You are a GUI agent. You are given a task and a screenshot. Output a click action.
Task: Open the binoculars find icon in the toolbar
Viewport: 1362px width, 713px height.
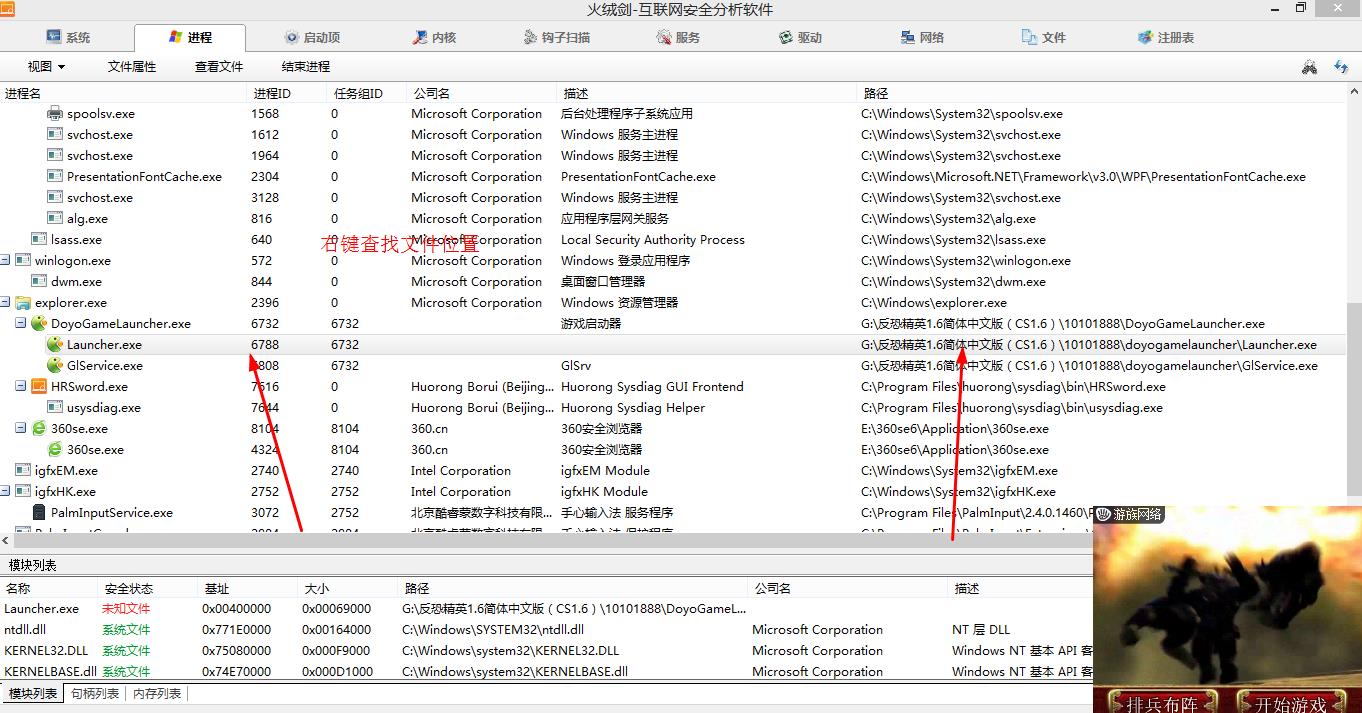coord(1309,67)
